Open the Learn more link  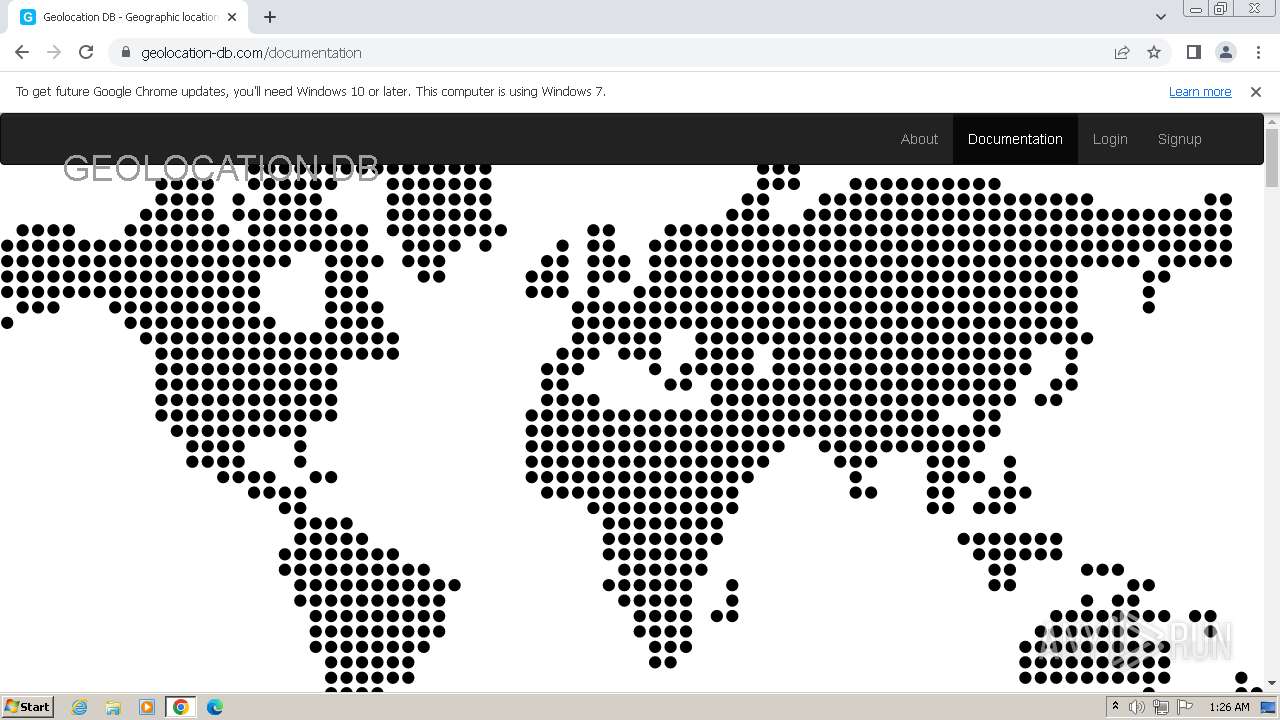(x=1200, y=91)
